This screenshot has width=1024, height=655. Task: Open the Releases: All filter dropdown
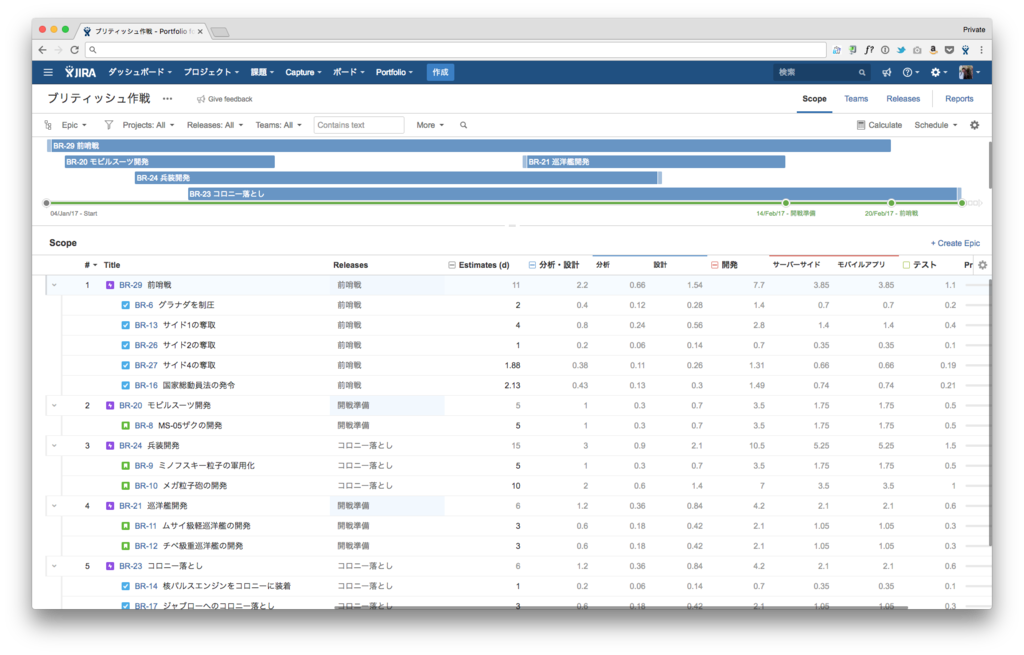tap(215, 125)
